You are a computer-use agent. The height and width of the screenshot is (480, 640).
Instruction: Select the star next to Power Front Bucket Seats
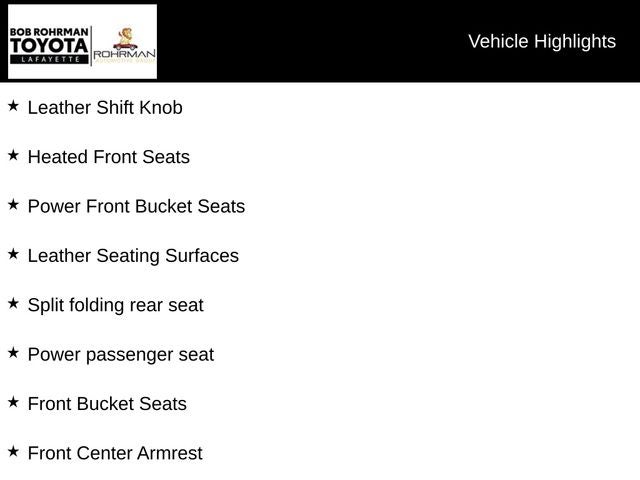(x=13, y=204)
